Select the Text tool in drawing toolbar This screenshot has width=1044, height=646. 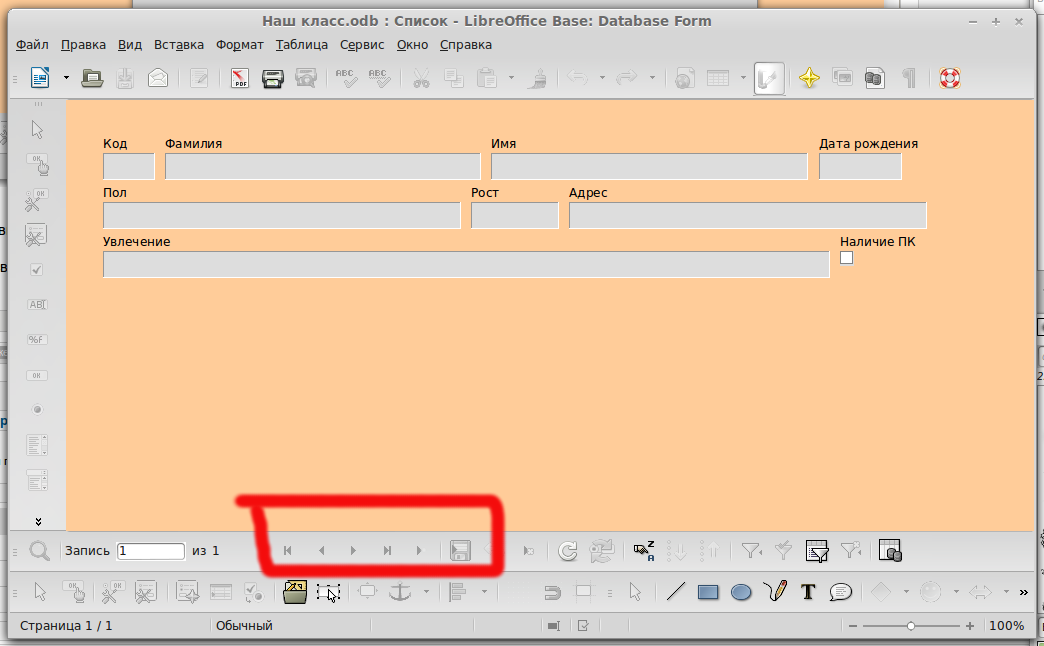[x=808, y=592]
